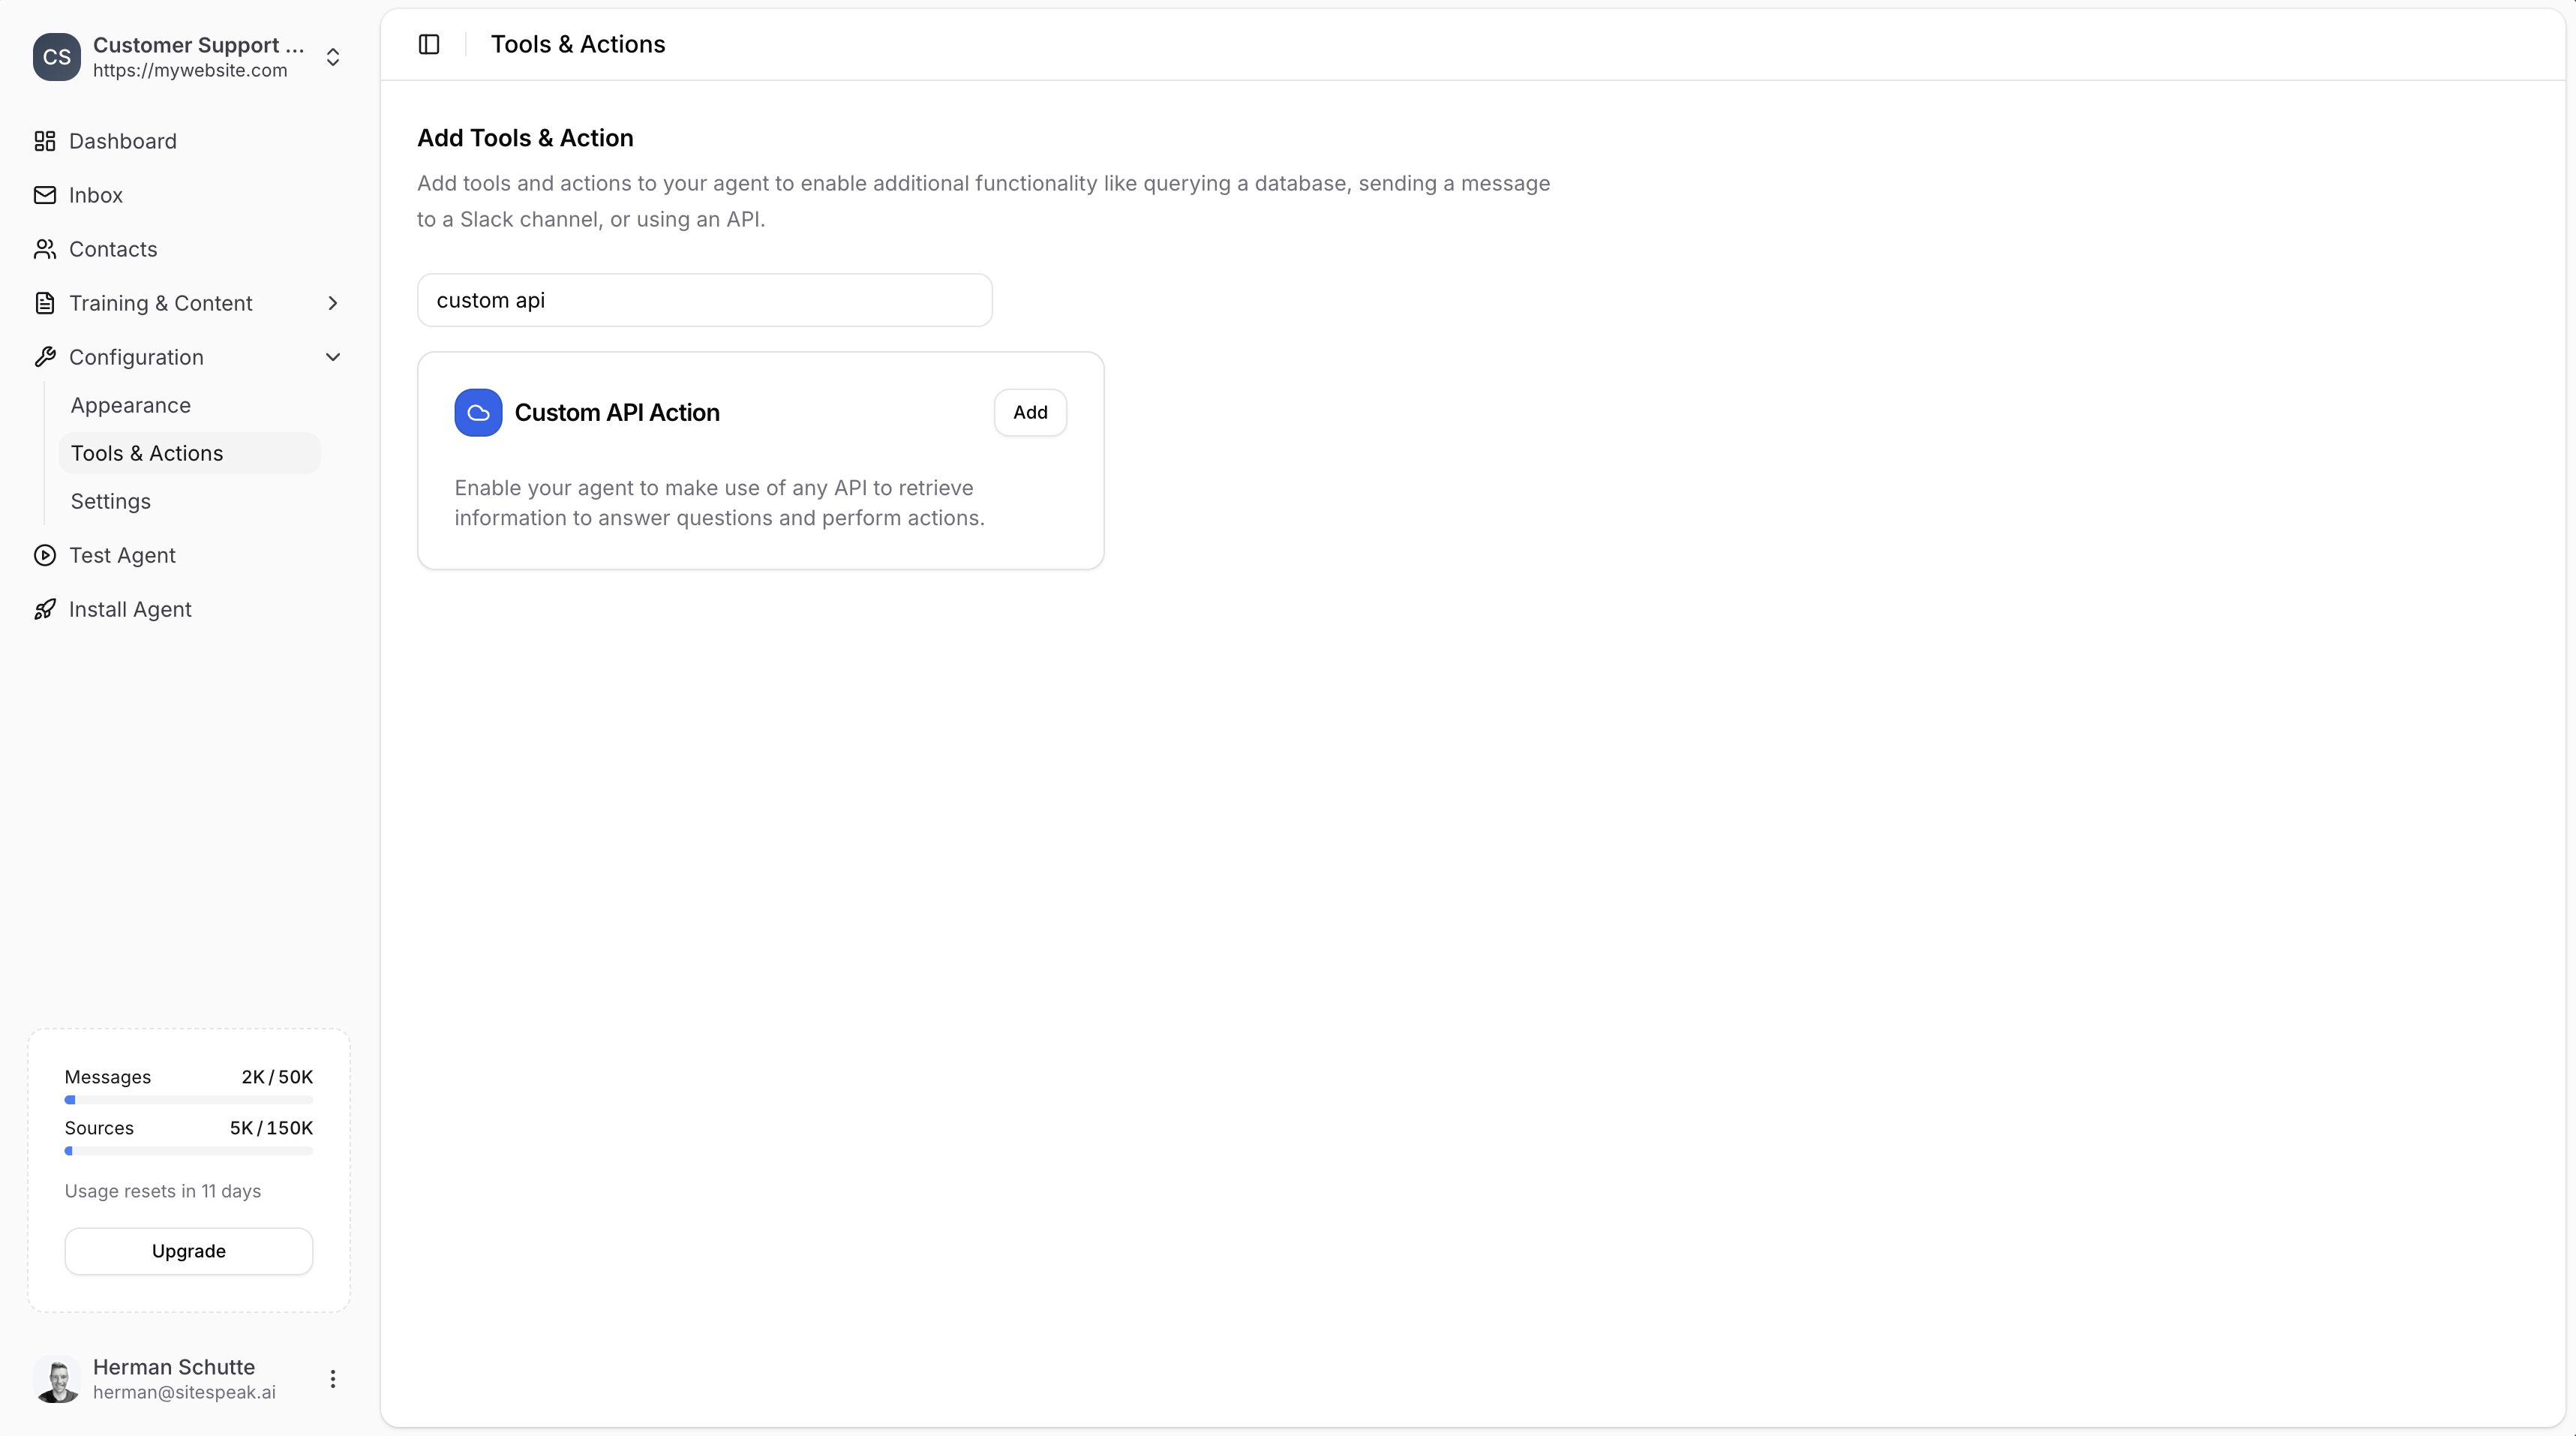2576x1436 pixels.
Task: Open the Test Agent section
Action: 123,555
